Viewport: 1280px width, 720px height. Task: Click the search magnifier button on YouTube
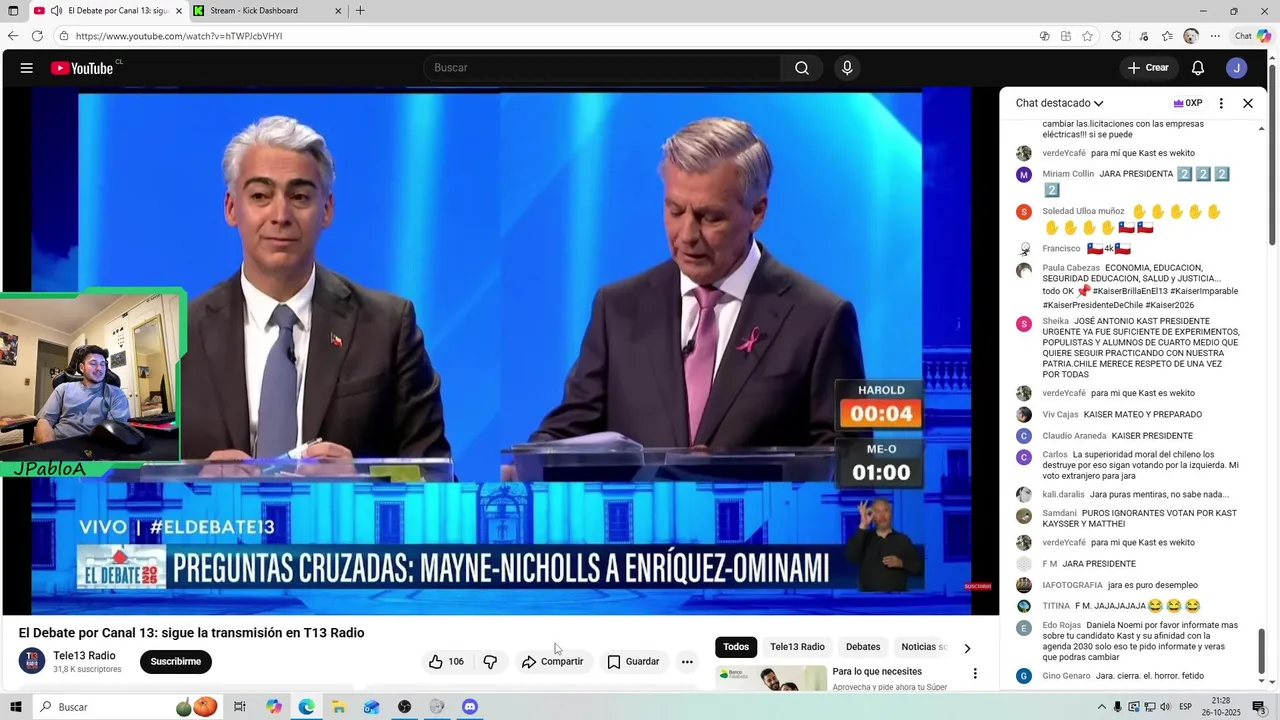click(802, 68)
